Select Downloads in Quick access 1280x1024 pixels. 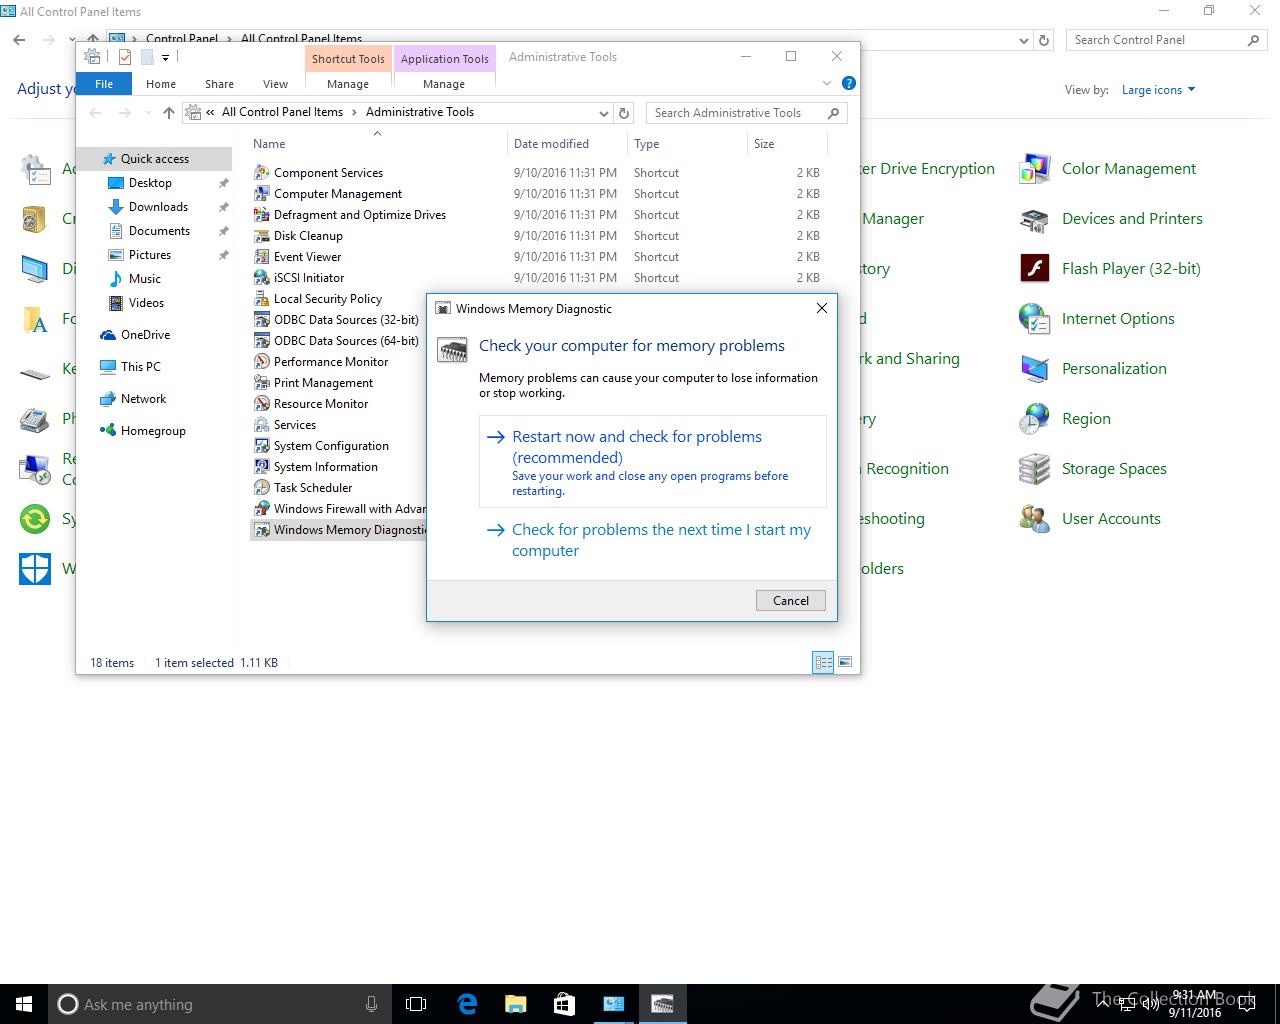coord(158,207)
